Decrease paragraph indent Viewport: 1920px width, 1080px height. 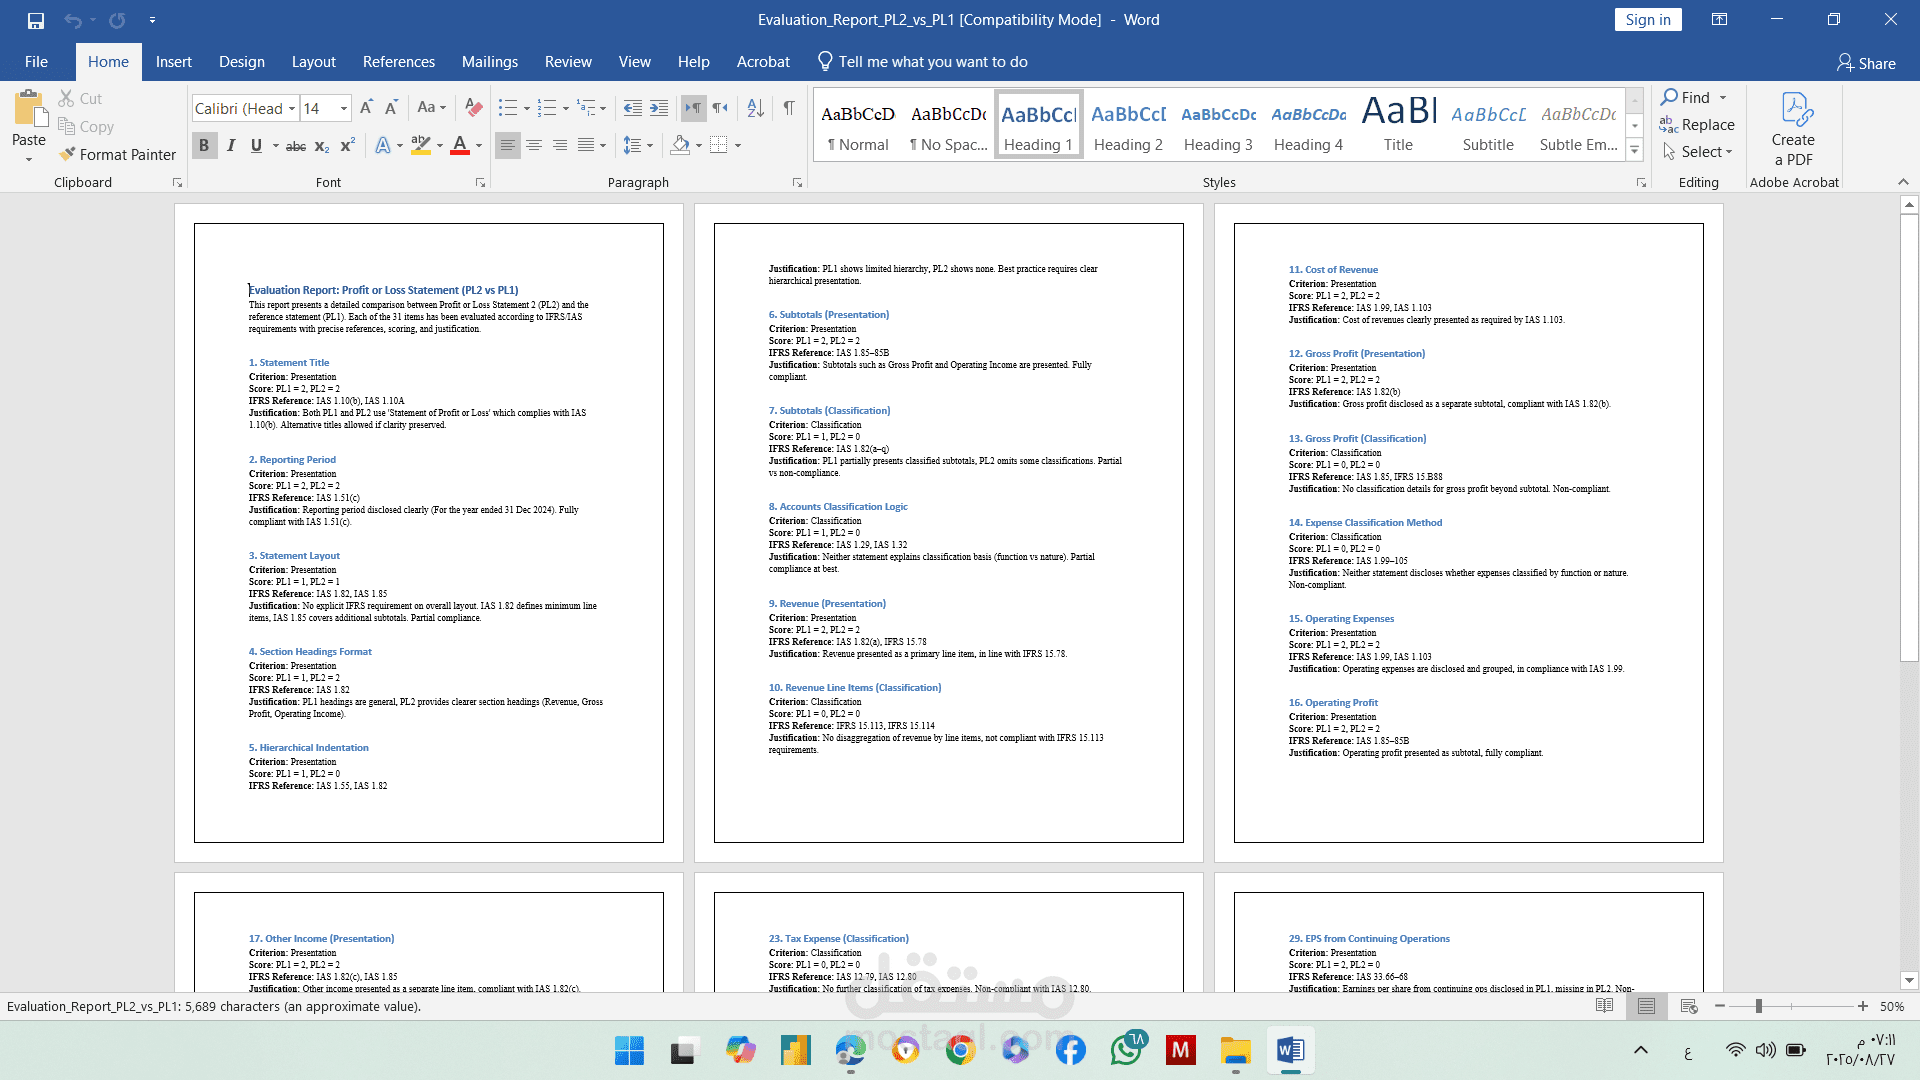633,108
